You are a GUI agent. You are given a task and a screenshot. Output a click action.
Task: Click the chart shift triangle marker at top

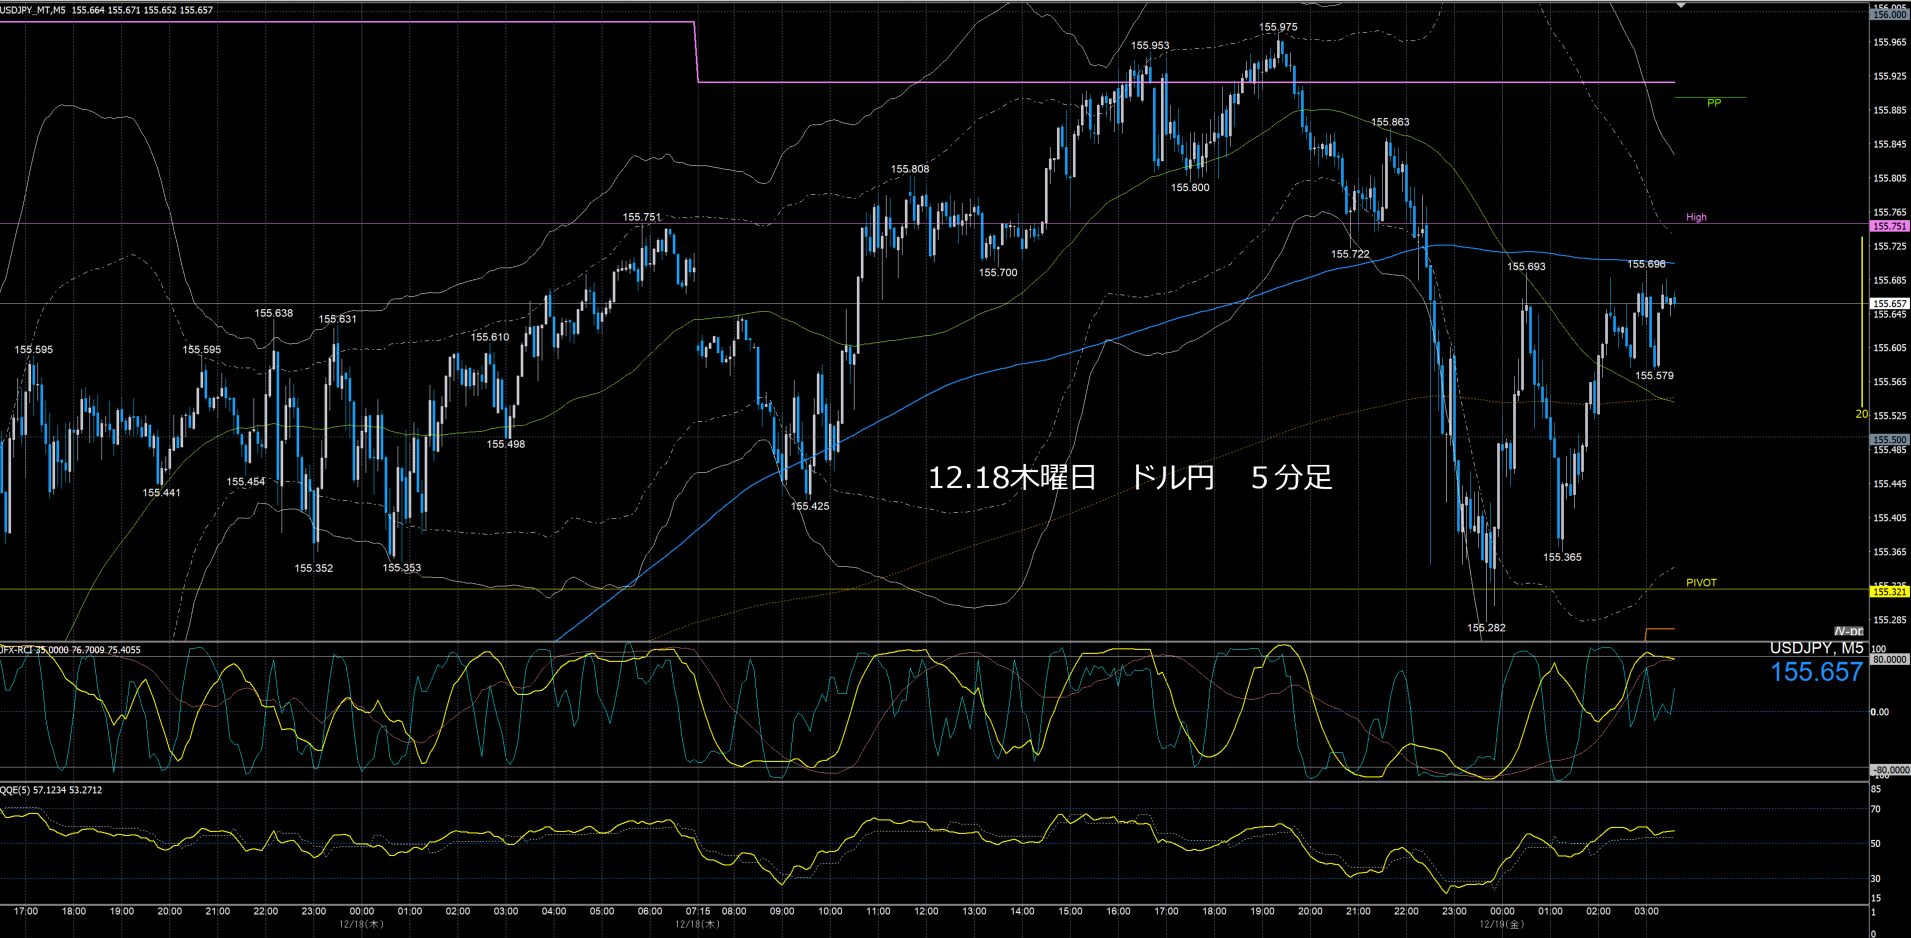tap(1681, 5)
